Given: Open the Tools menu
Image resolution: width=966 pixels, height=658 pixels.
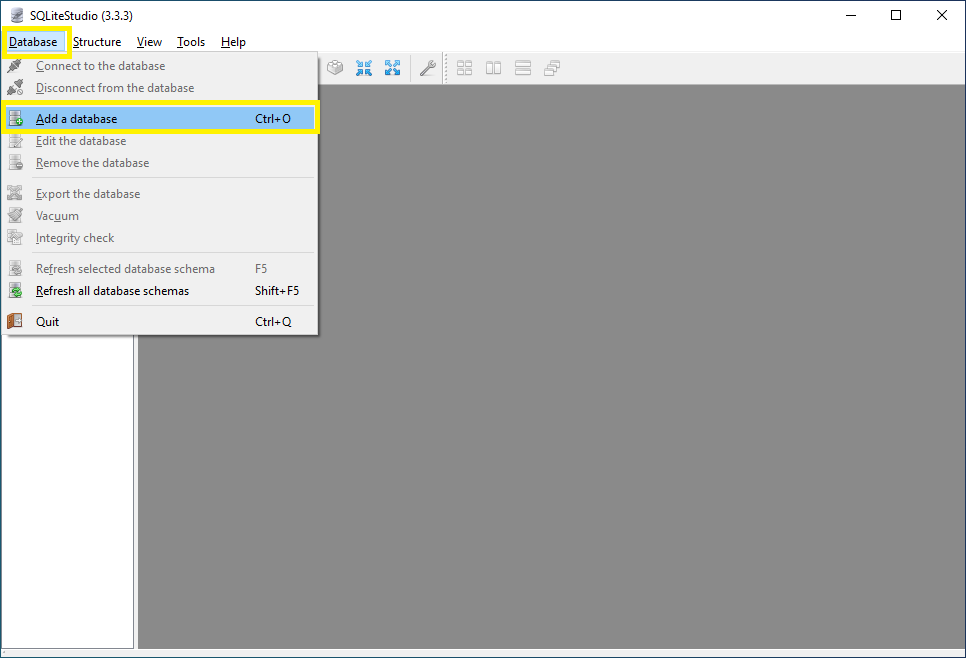Looking at the screenshot, I should point(190,42).
